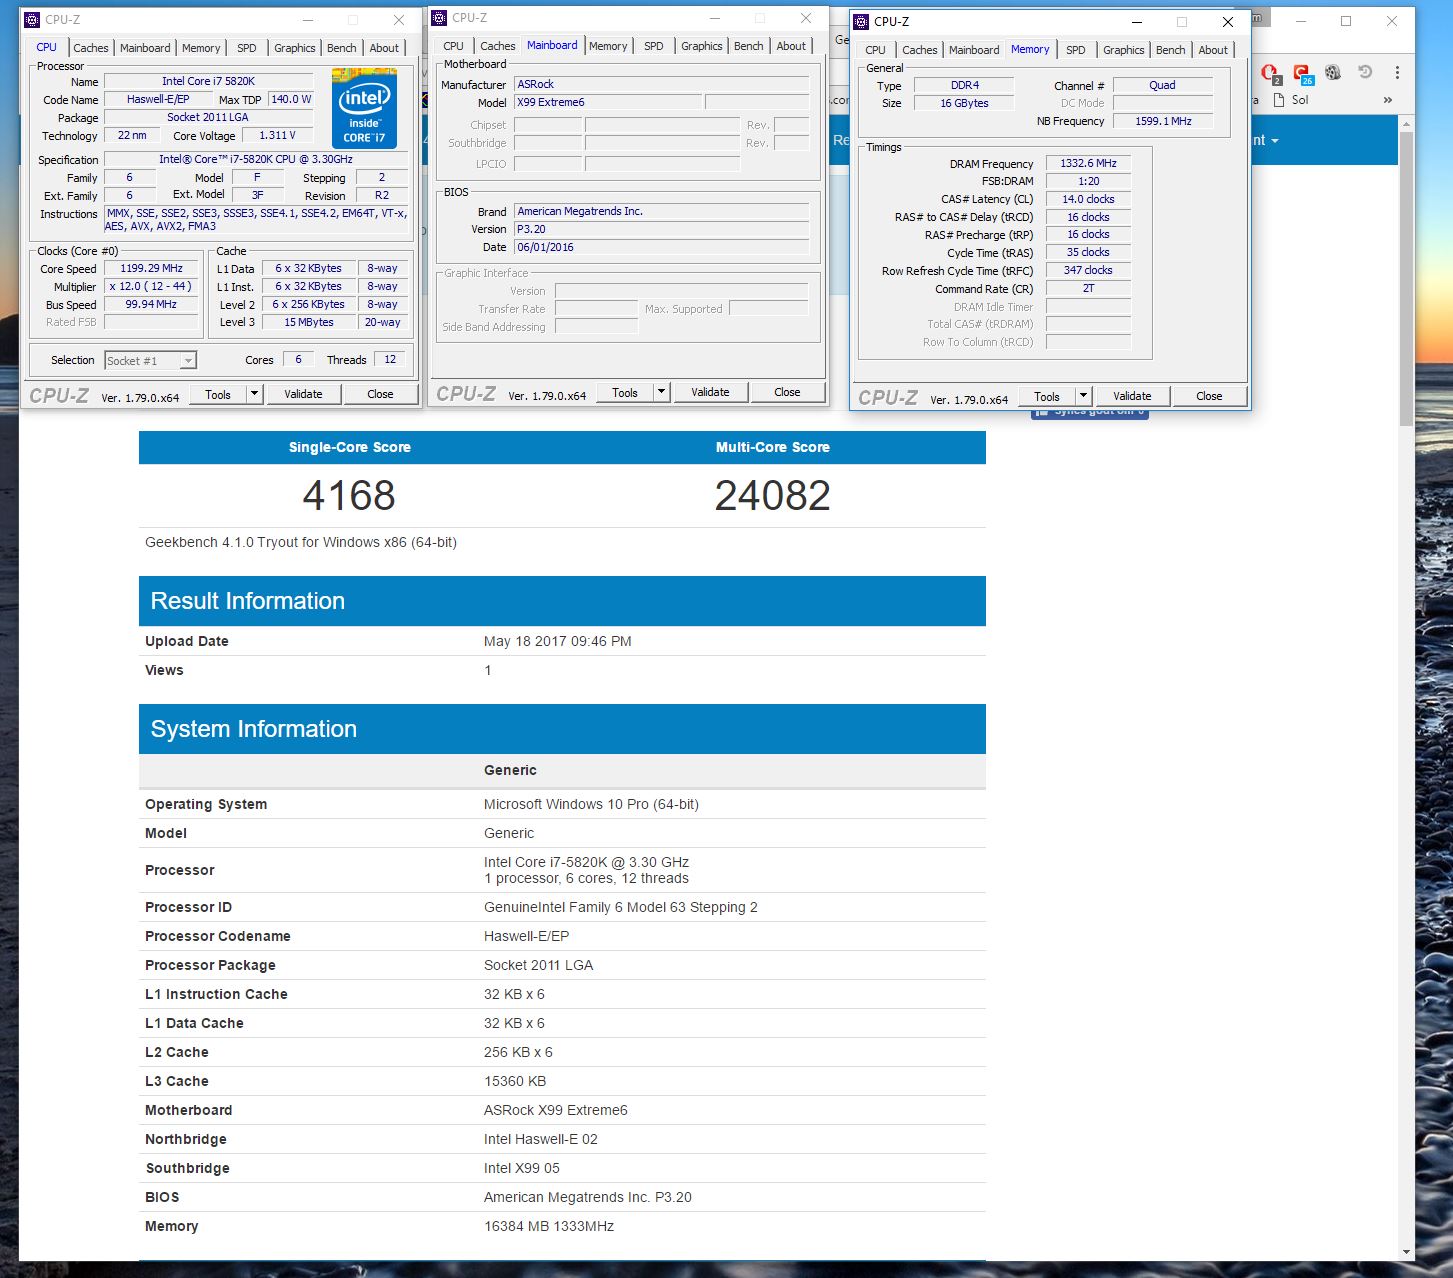Select Memory tab in middle CPU-Z window
1453x1278 pixels.
tap(608, 46)
